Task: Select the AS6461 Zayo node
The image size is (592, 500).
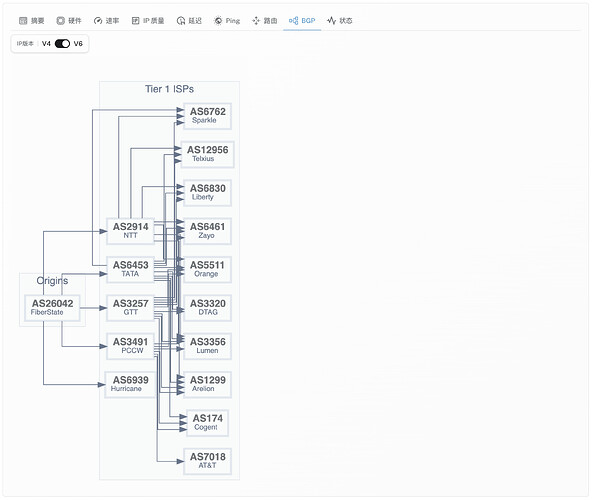Action: (x=207, y=231)
